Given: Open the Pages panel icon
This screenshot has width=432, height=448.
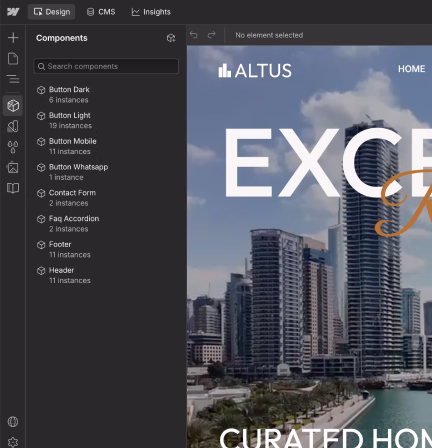Looking at the screenshot, I should coord(13,58).
